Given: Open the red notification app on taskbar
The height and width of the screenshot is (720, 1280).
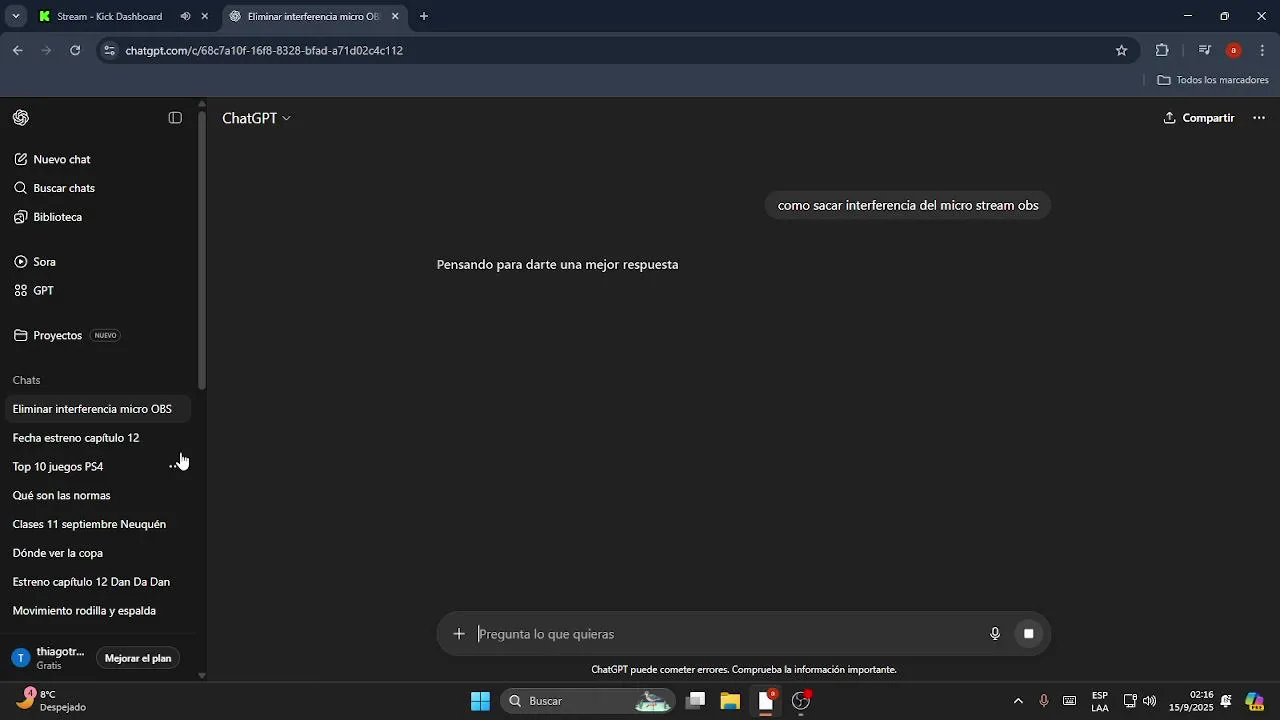Looking at the screenshot, I should (x=766, y=701).
